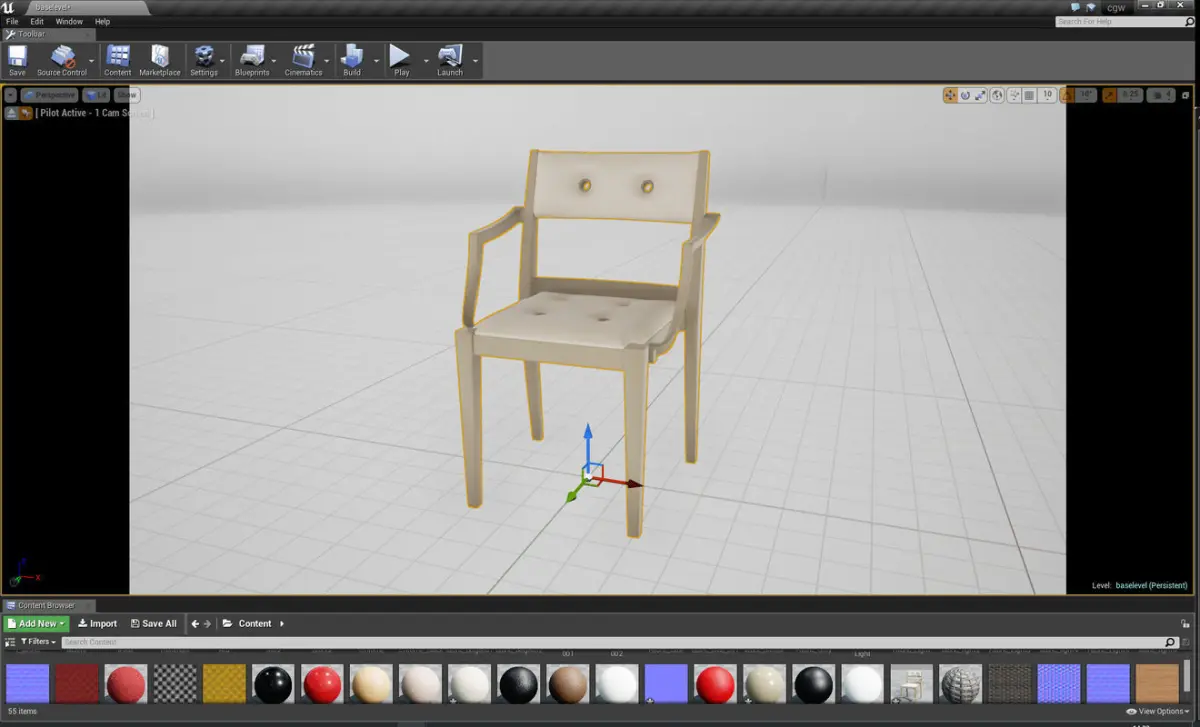
Task: Open the File menu
Action: pos(12,21)
